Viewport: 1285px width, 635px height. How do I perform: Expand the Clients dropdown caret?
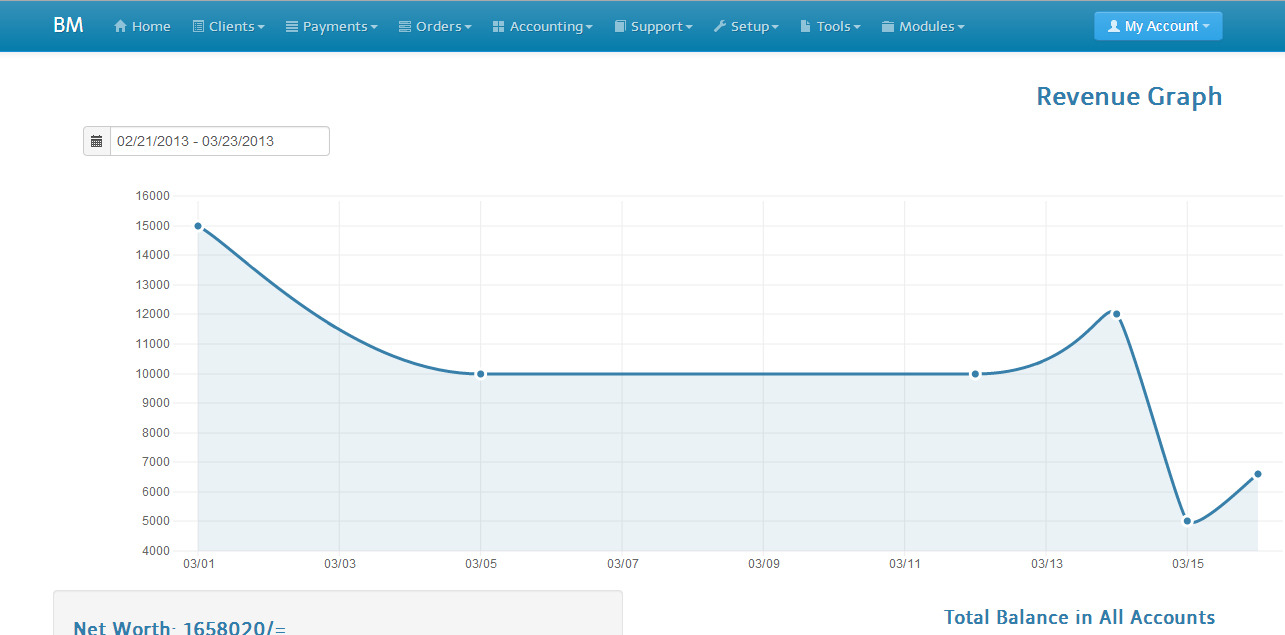[261, 28]
